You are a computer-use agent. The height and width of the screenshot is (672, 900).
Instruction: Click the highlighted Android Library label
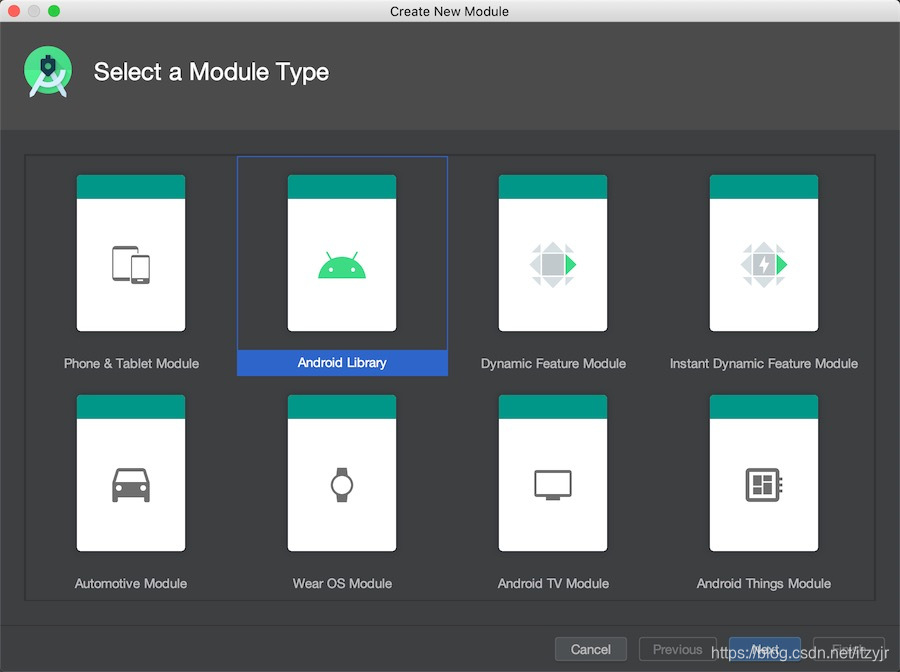(342, 363)
